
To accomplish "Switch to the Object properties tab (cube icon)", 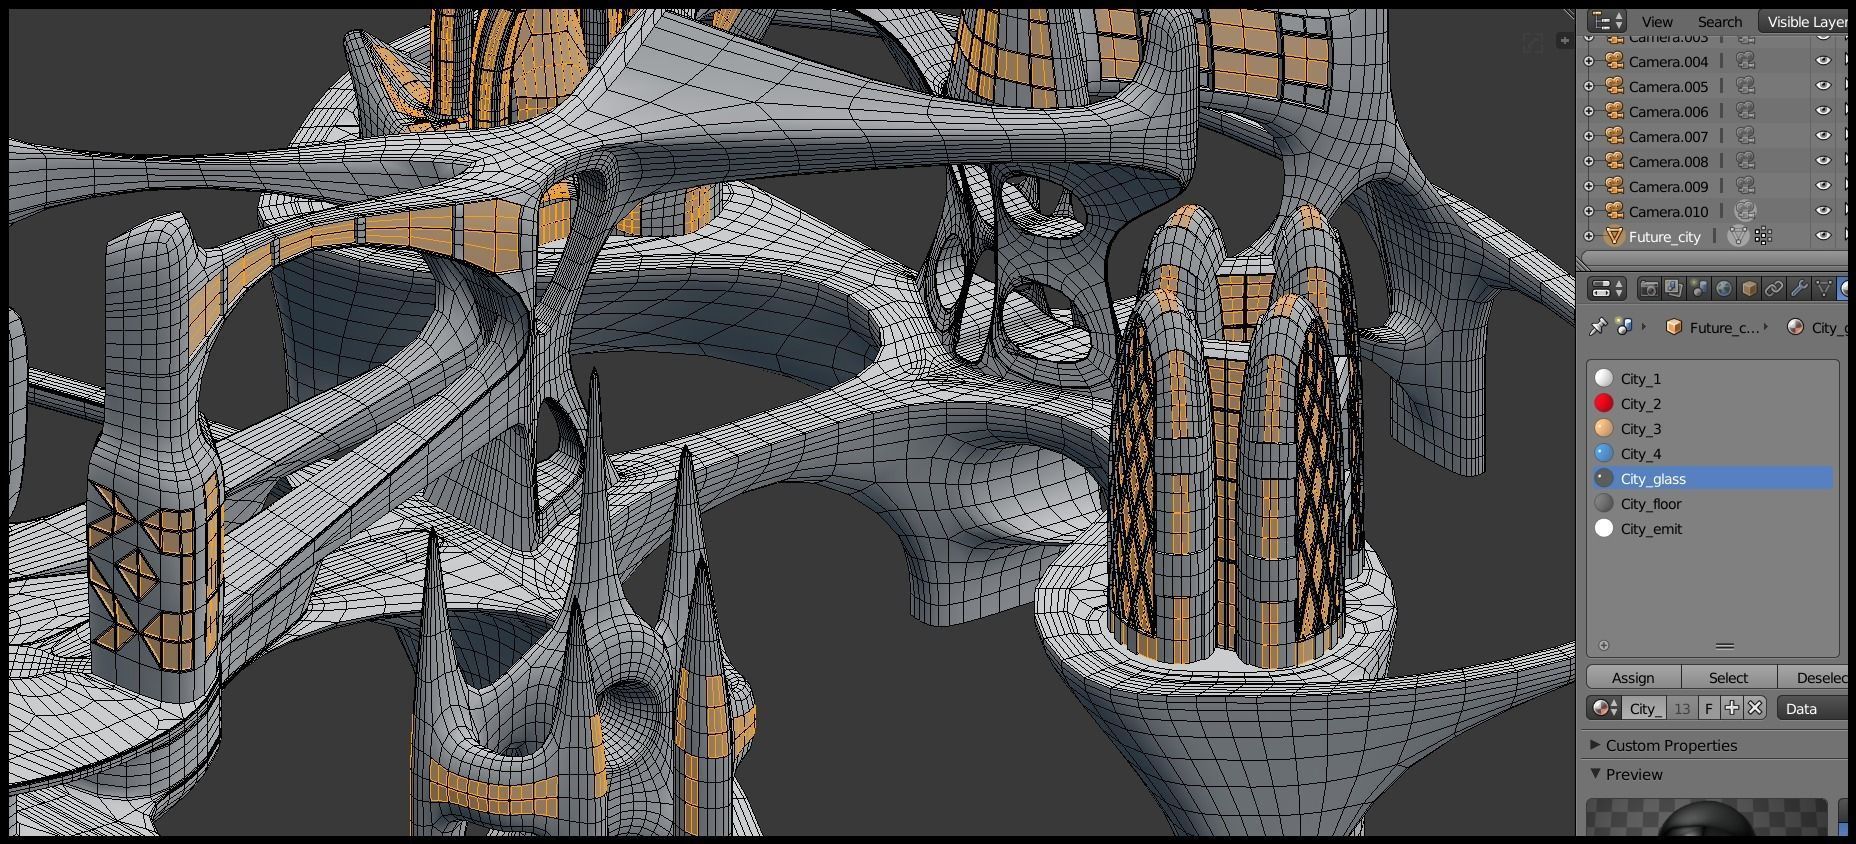I will 1749,289.
